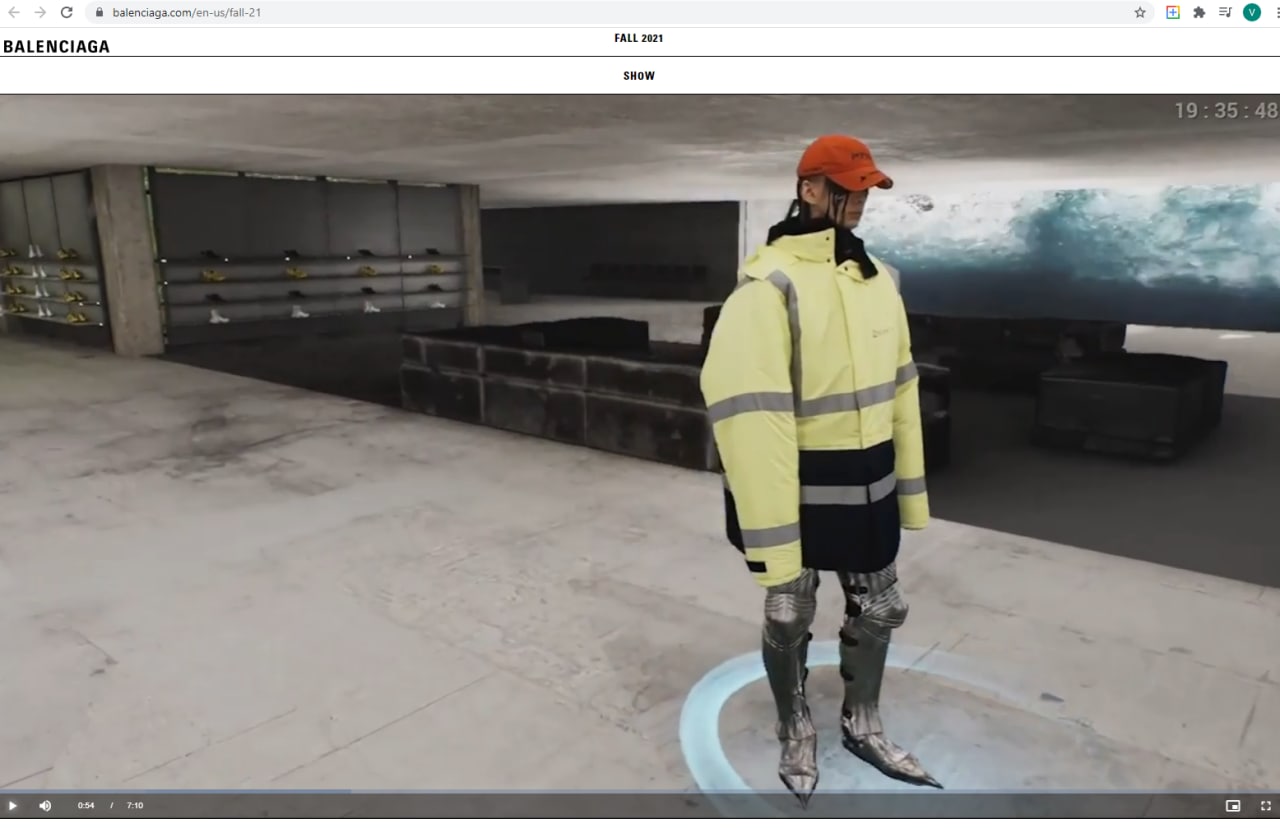Open the media control queue icon
This screenshot has width=1280, height=828.
click(x=1225, y=12)
